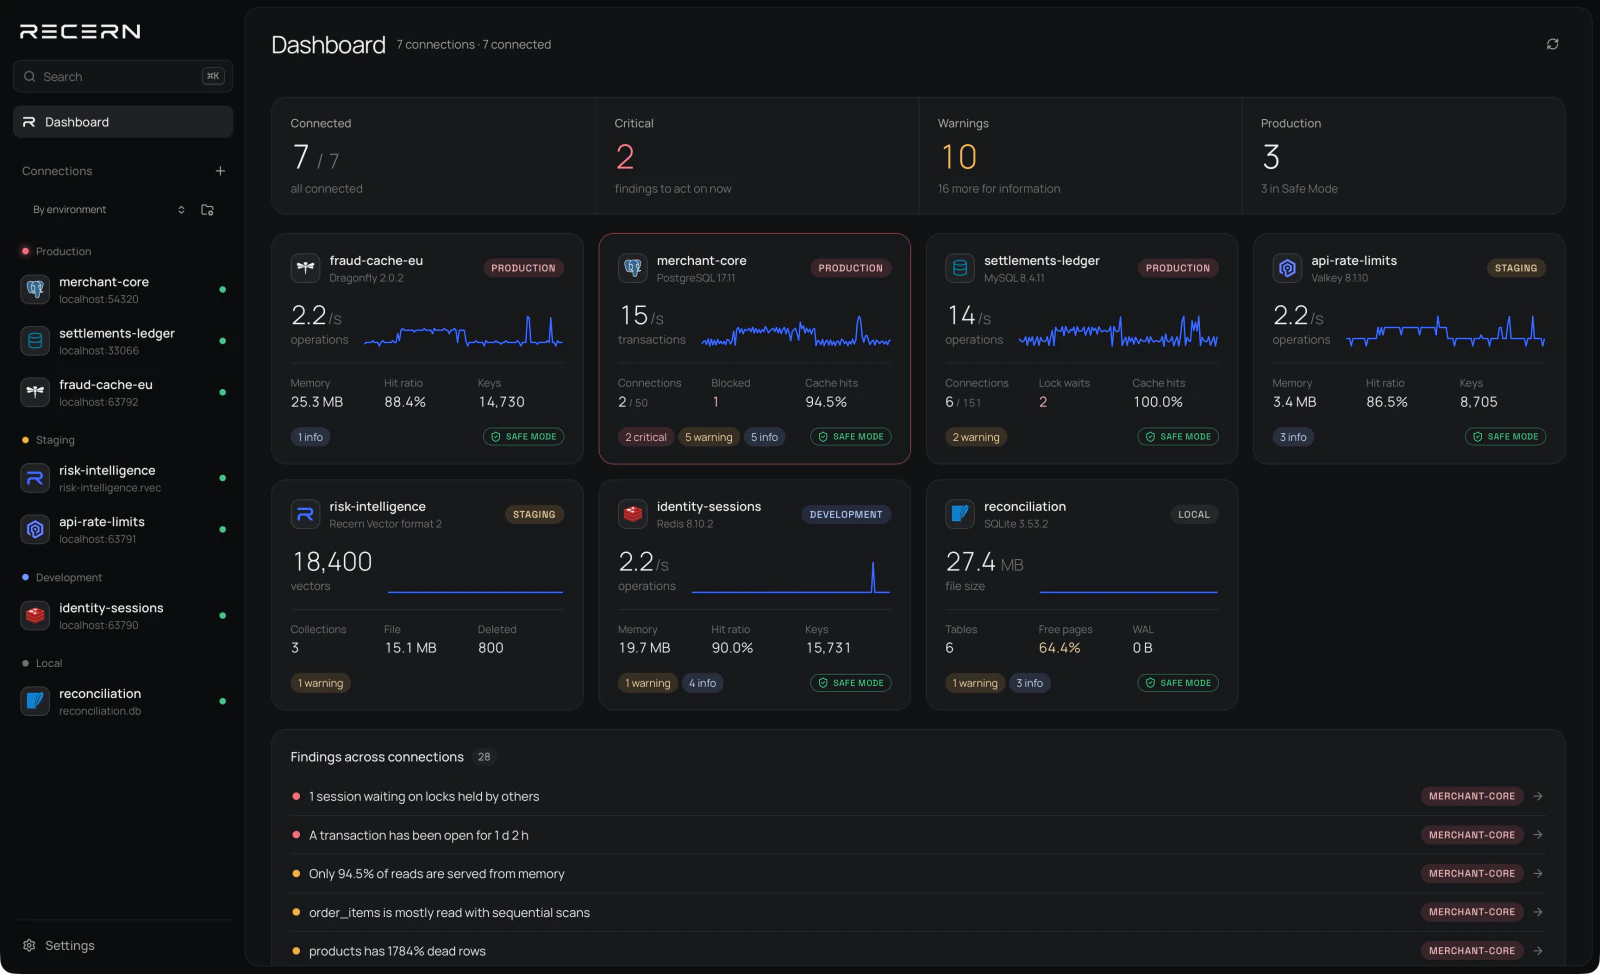Click the Redis icon on the identity-sessions card
Screen dimensions: 1600x974
point(632,514)
